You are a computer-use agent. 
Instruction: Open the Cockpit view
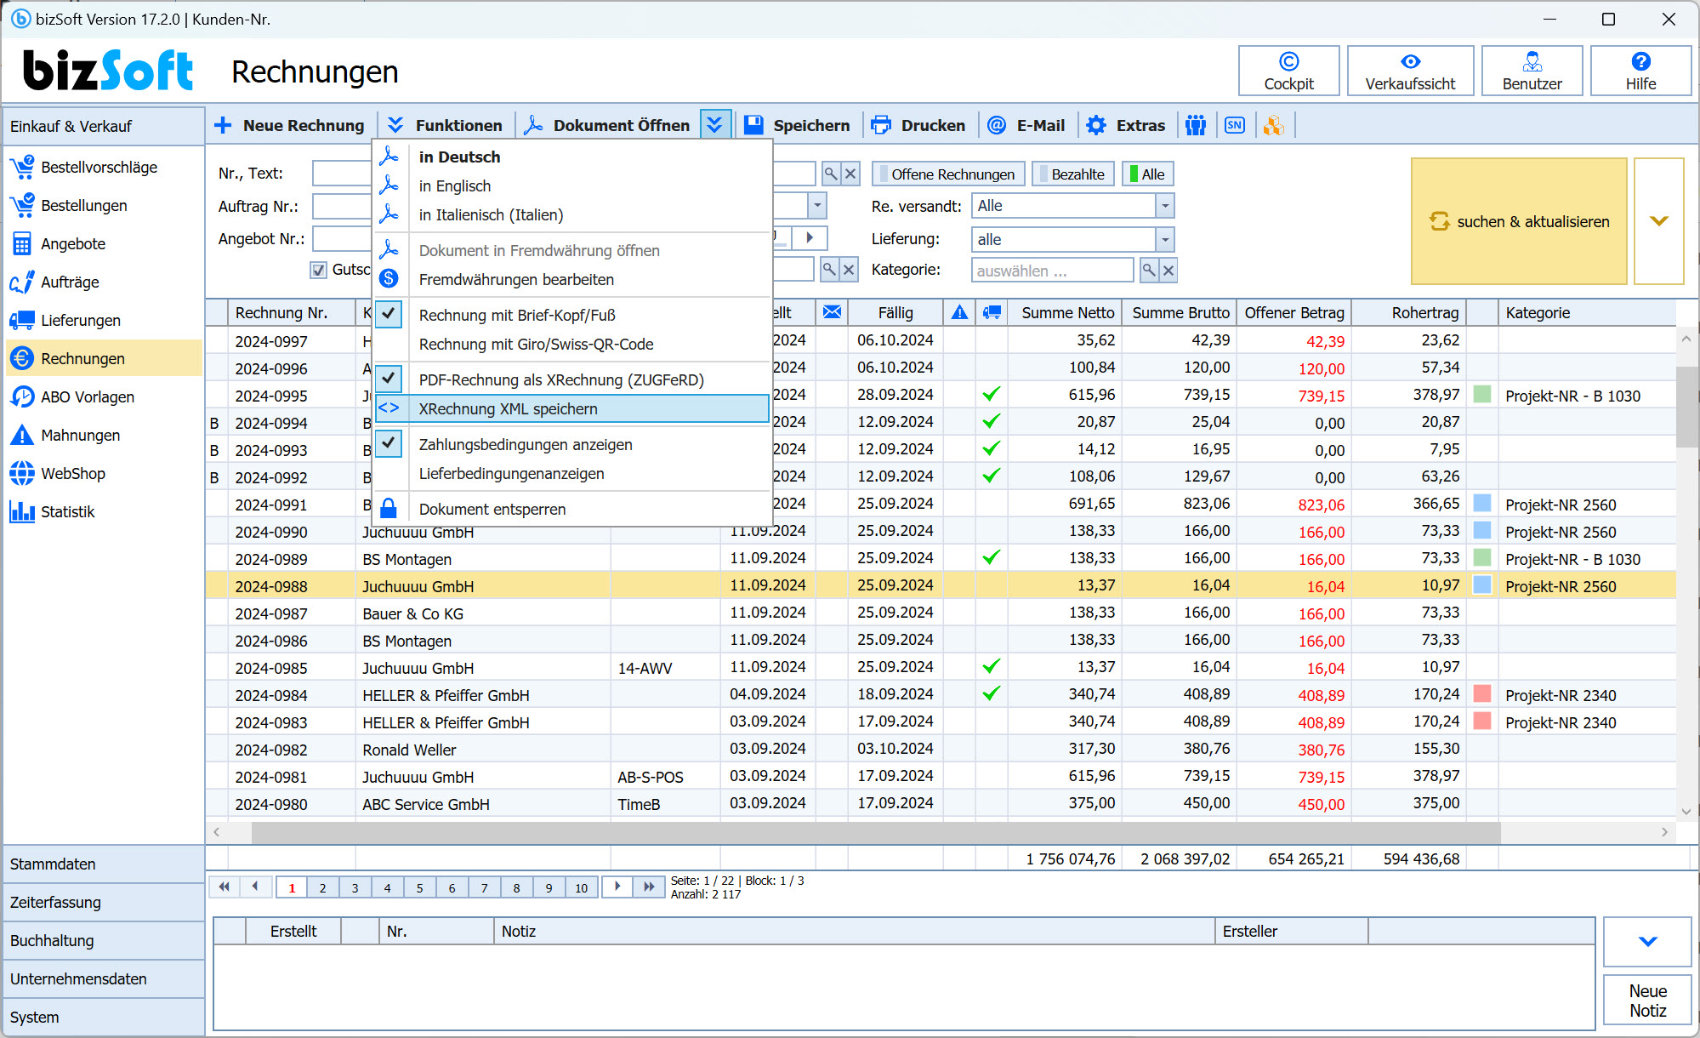click(x=1288, y=71)
